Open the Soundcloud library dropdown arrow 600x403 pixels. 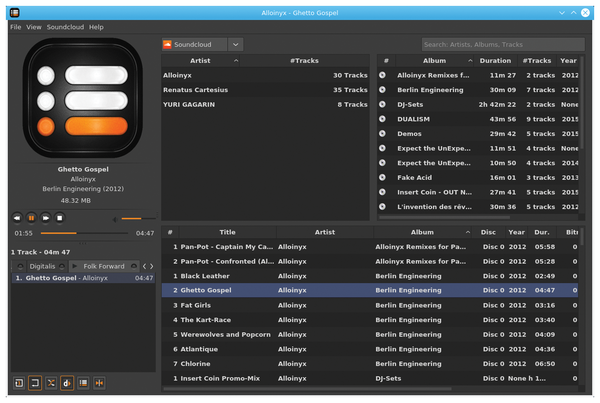[236, 44]
